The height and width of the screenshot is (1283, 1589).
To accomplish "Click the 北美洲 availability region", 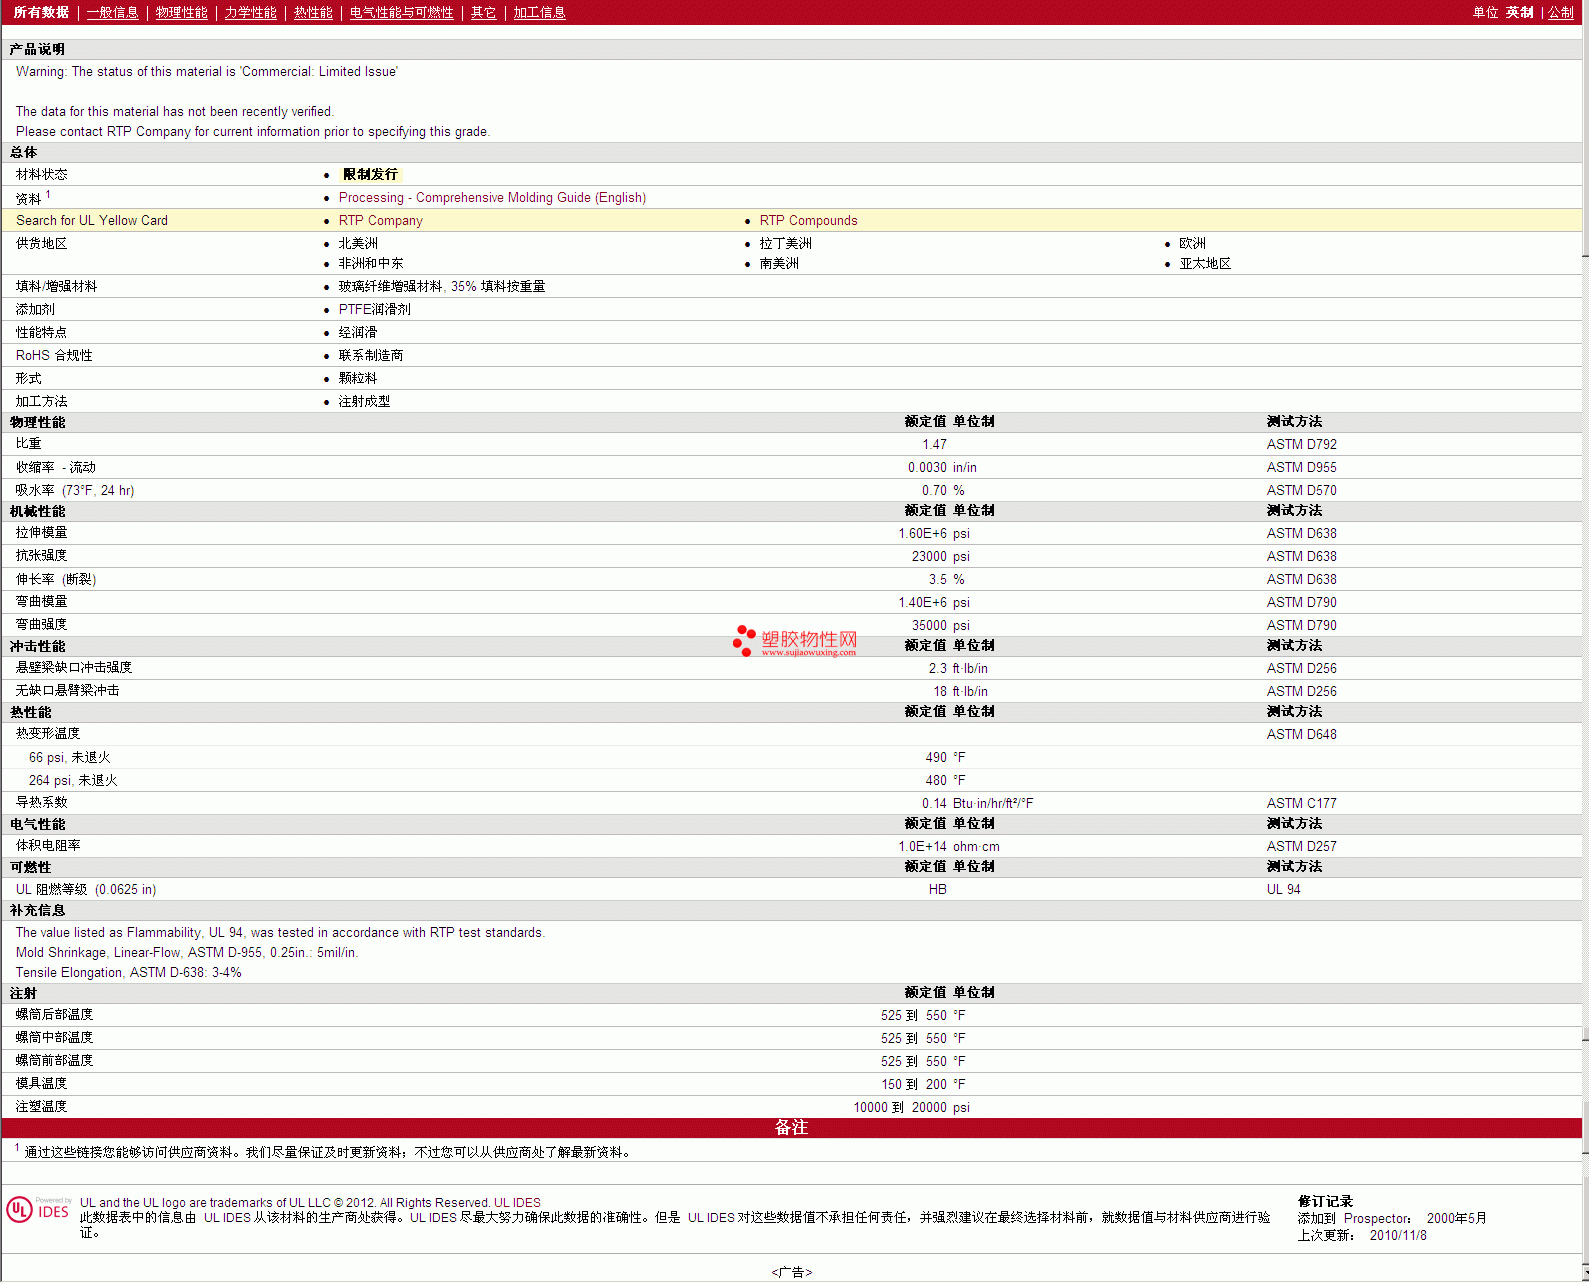I will coord(358,244).
